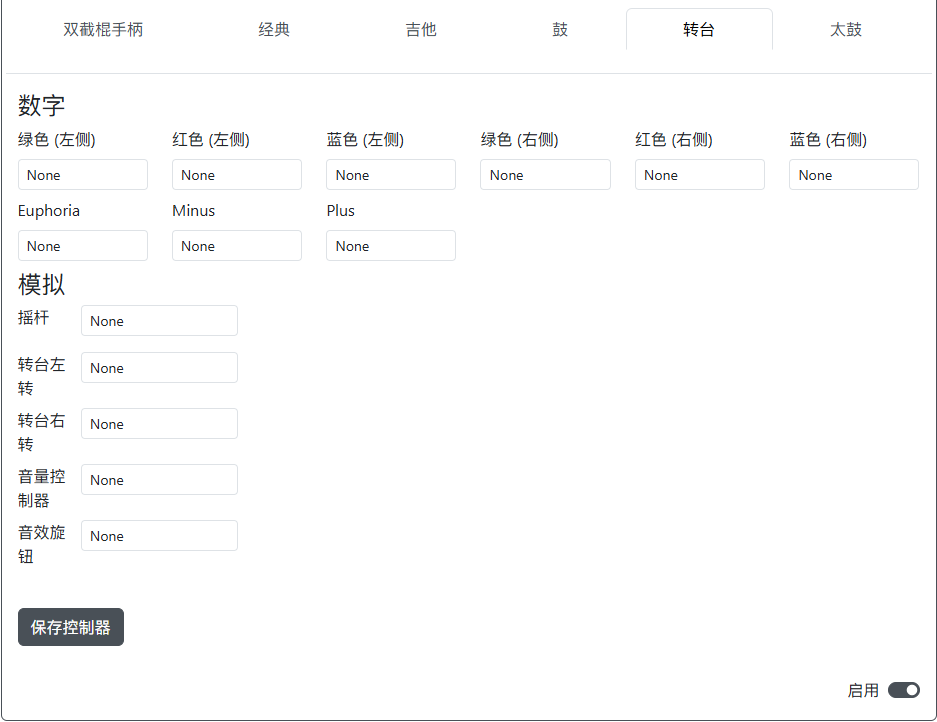Open the 太鼓 tab
937x722 pixels.
tap(845, 29)
